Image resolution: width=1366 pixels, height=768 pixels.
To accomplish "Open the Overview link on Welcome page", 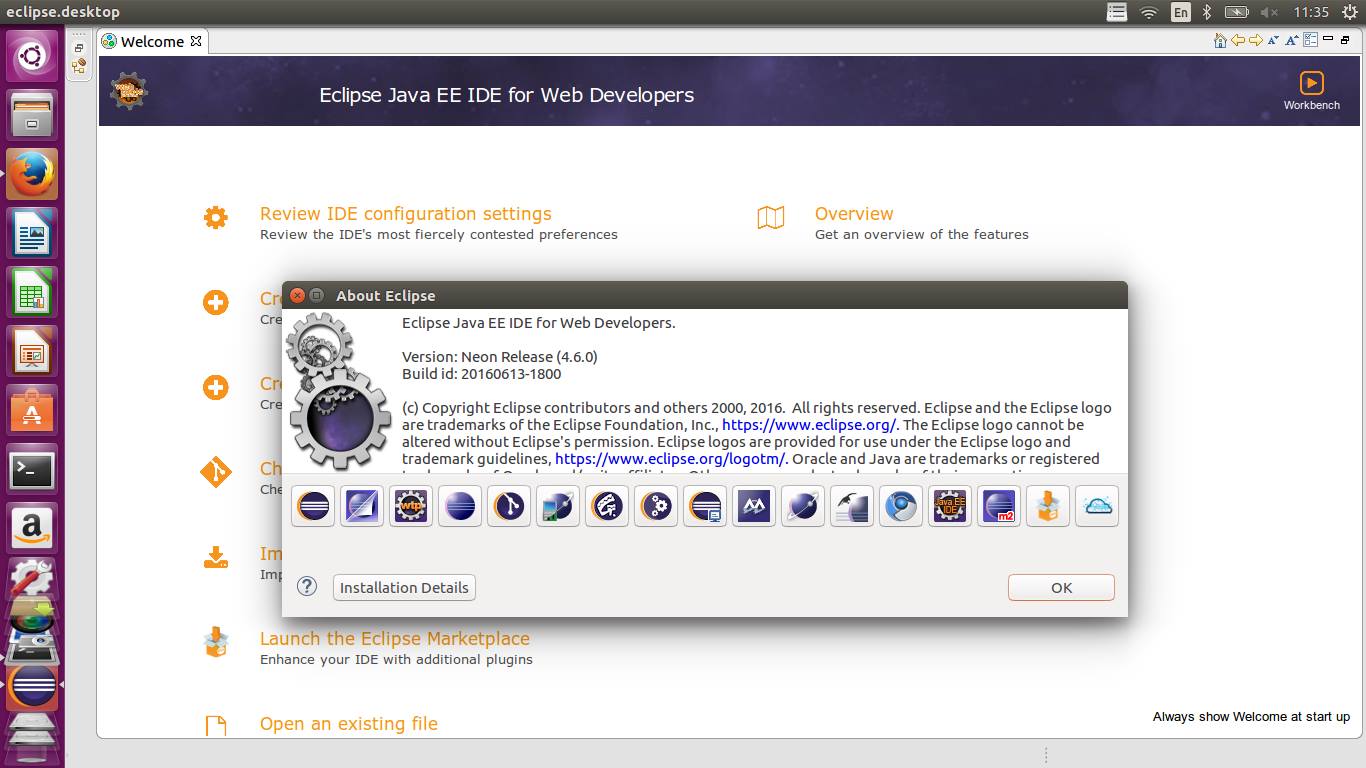I will tap(854, 214).
